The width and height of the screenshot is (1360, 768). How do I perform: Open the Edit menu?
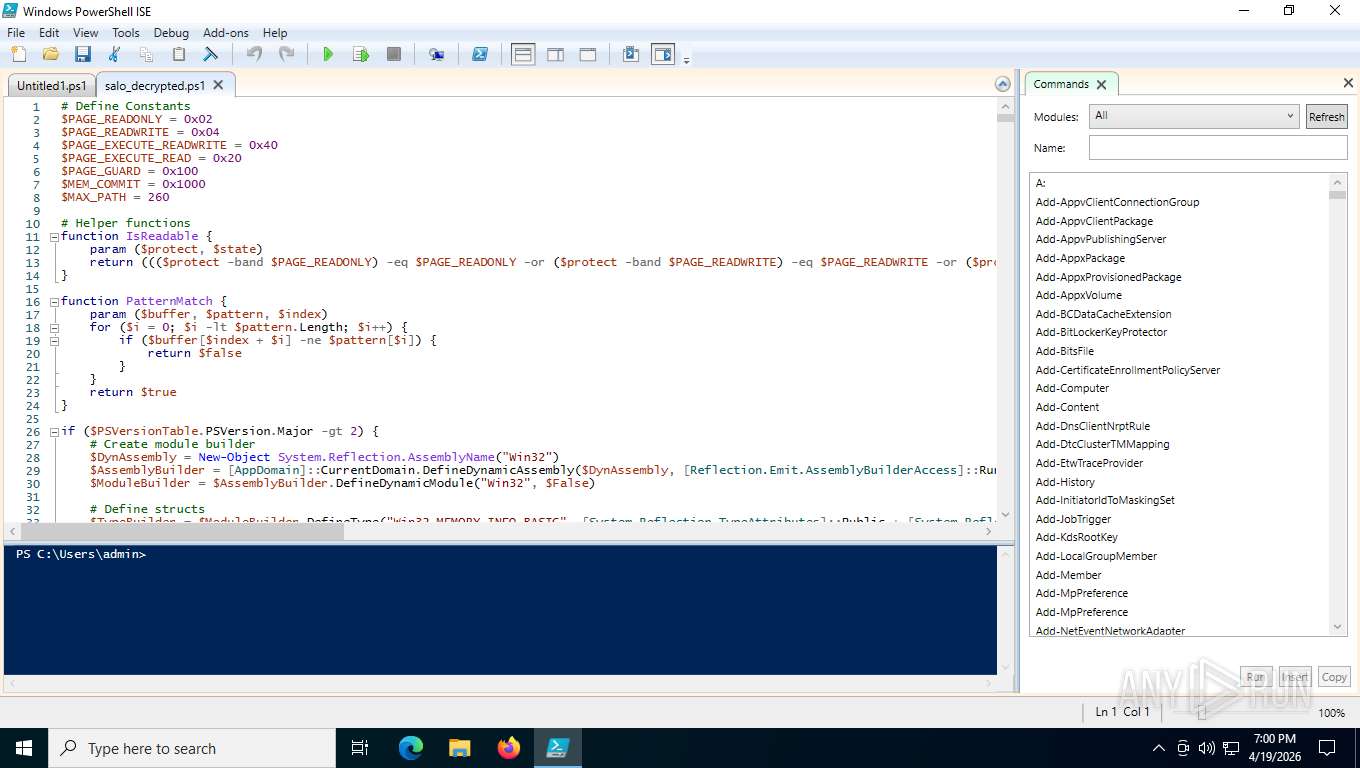49,32
